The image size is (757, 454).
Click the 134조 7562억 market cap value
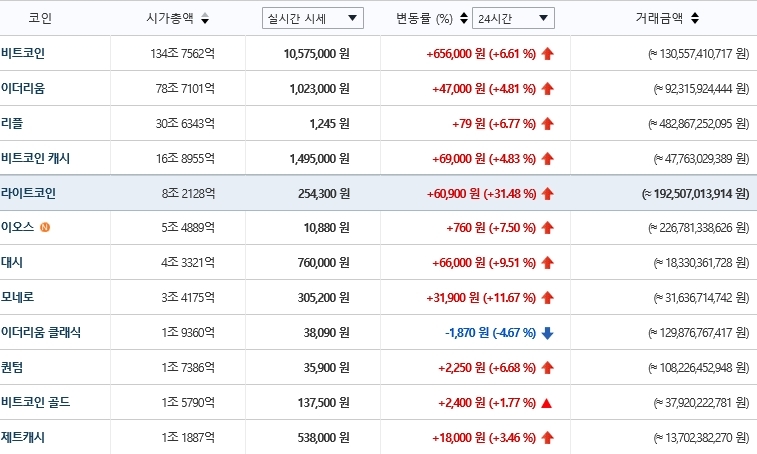182,54
